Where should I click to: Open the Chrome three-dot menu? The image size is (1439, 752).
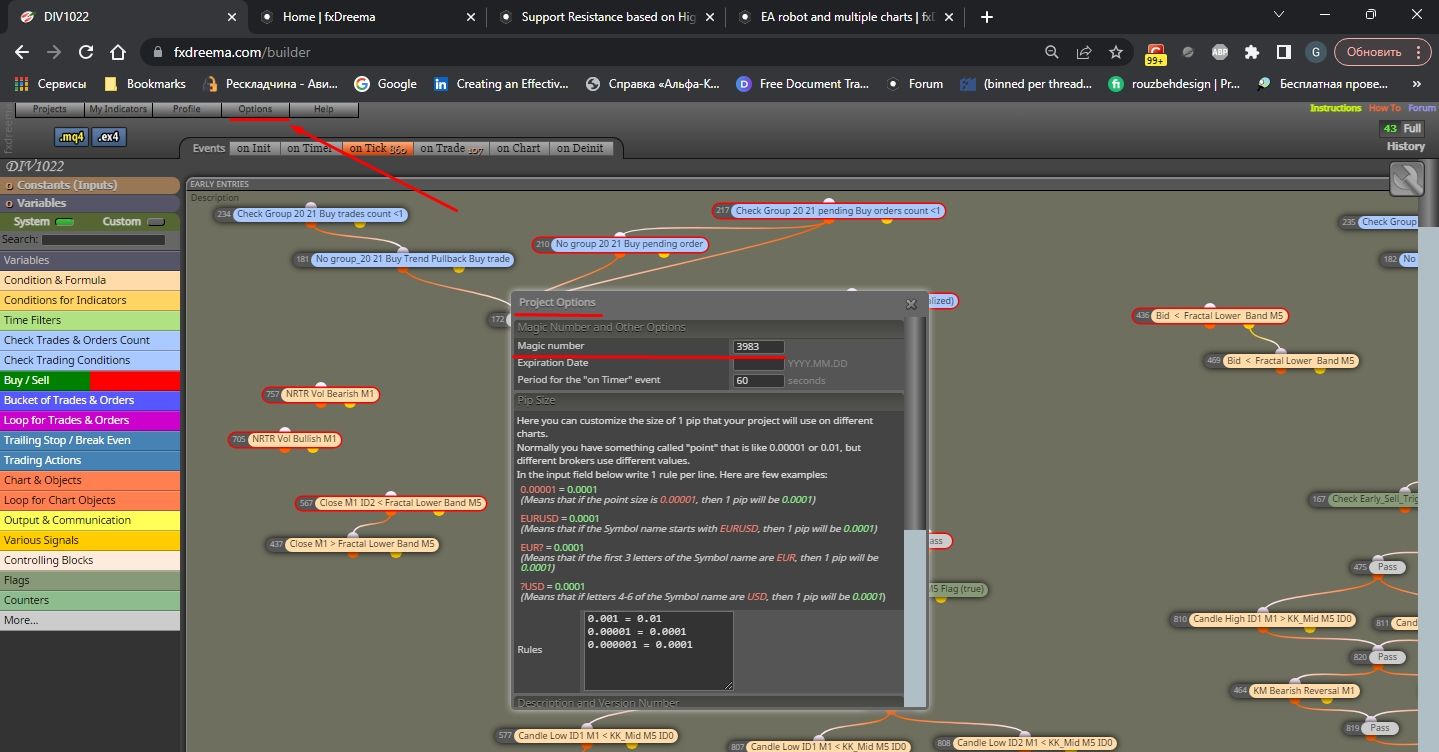pyautogui.click(x=1418, y=52)
